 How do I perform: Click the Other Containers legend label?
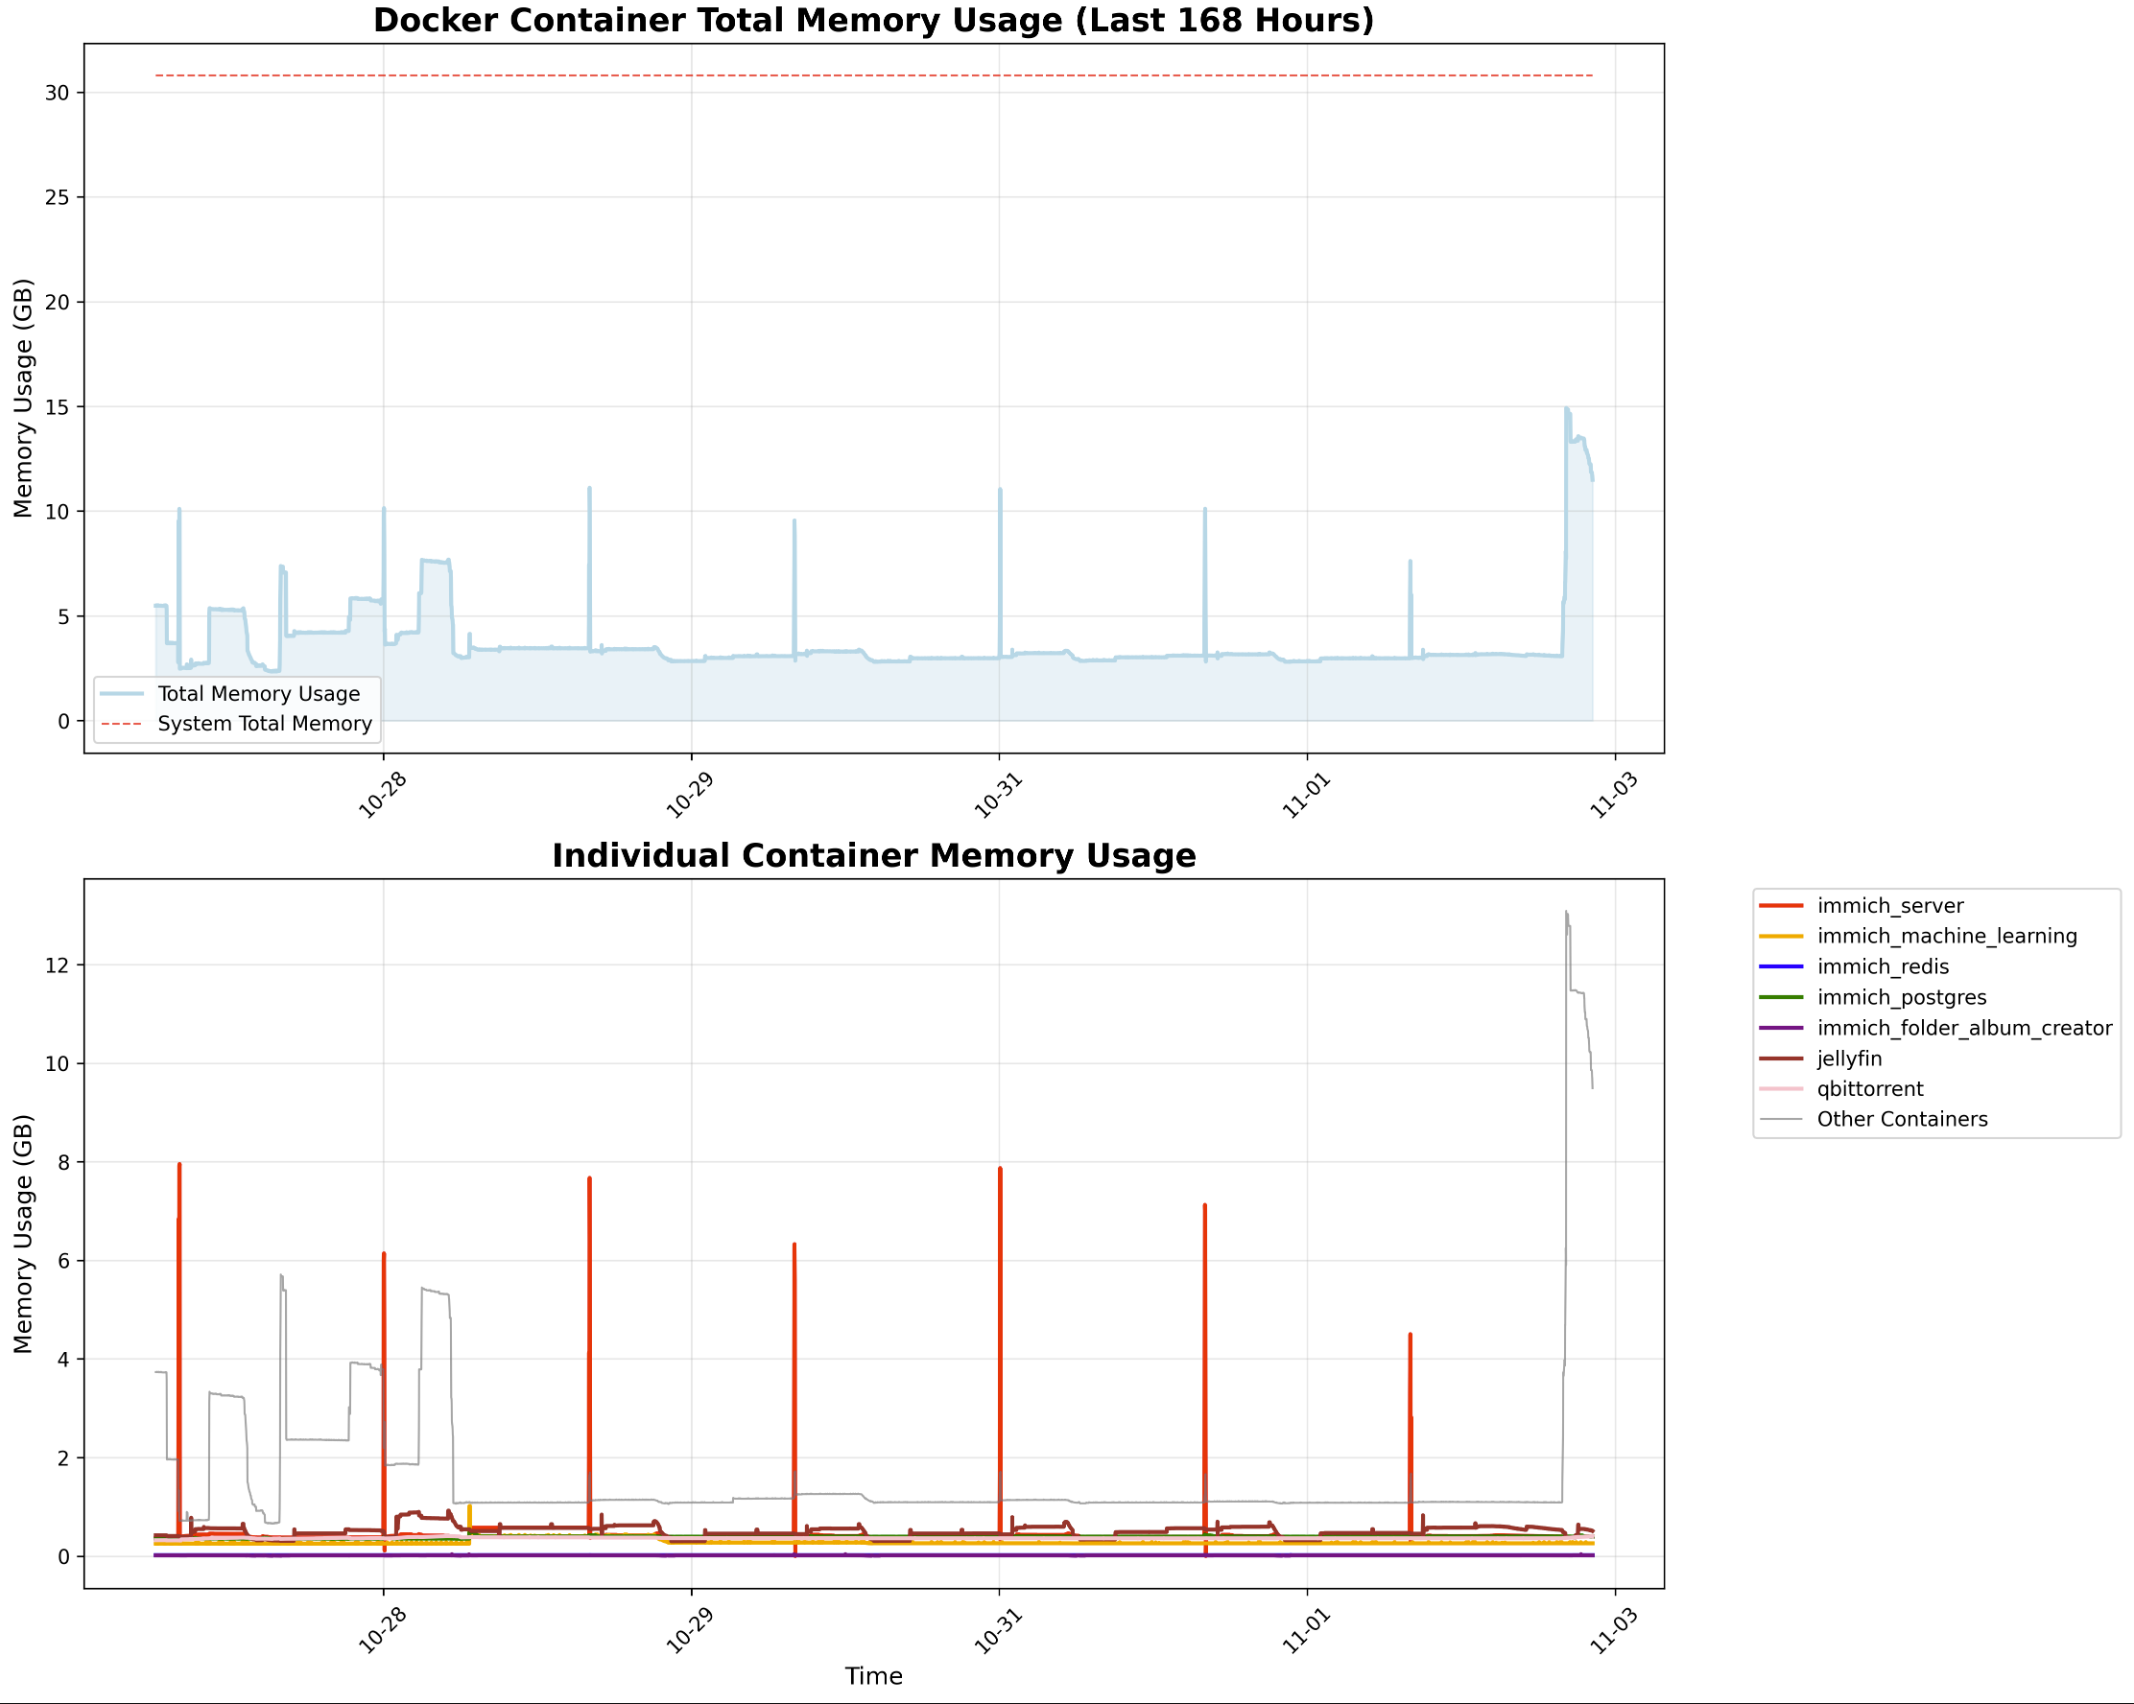pyautogui.click(x=1901, y=1119)
